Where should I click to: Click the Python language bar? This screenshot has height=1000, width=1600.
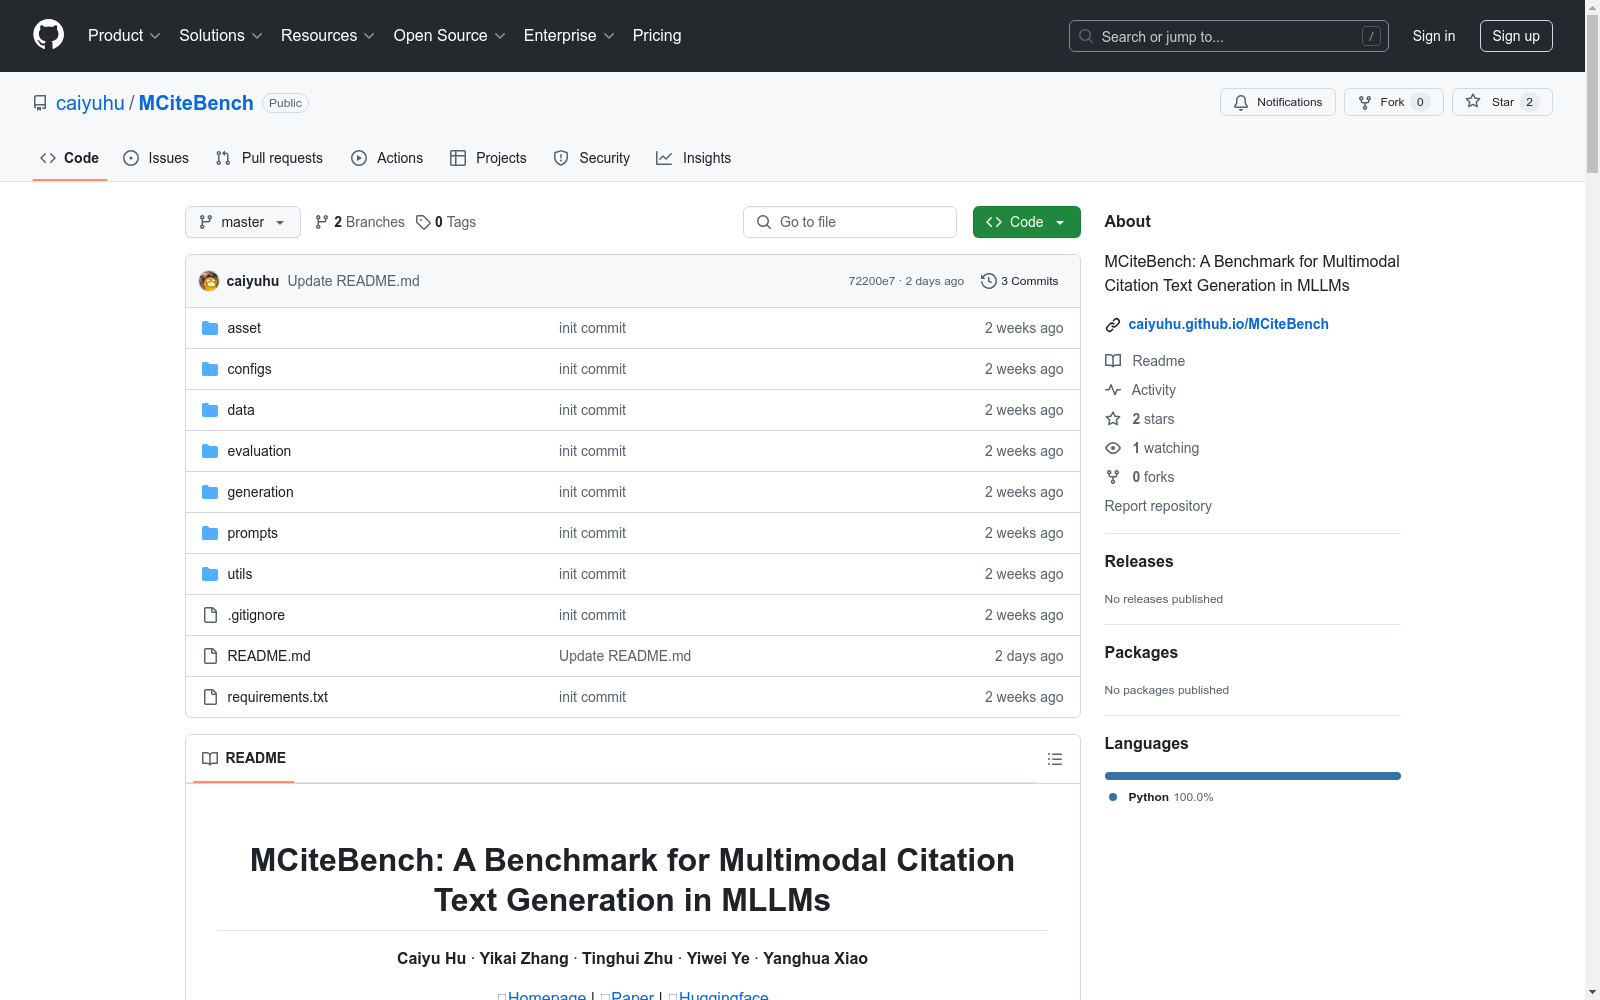click(1253, 776)
